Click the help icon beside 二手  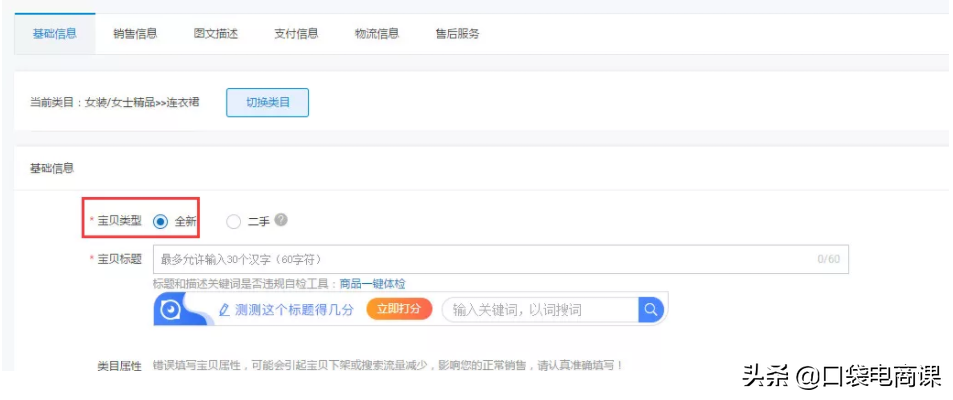point(280,220)
